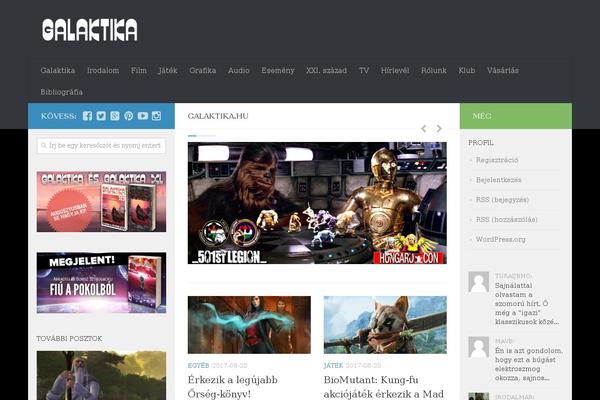Open the Bibliográfia menu item
Viewport: 600px width, 400px height.
click(x=62, y=92)
